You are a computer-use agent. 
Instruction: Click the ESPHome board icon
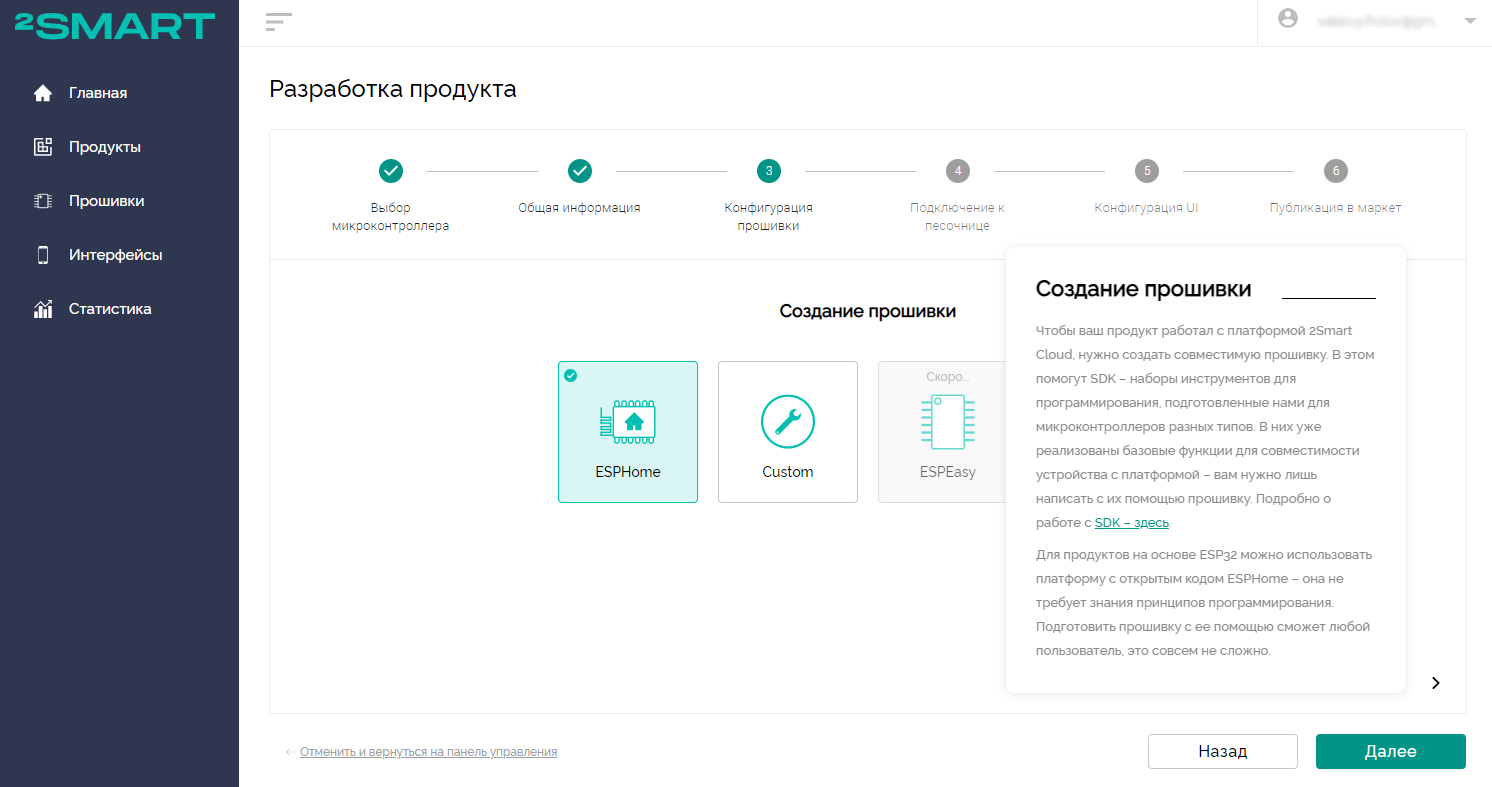pyautogui.click(x=627, y=421)
